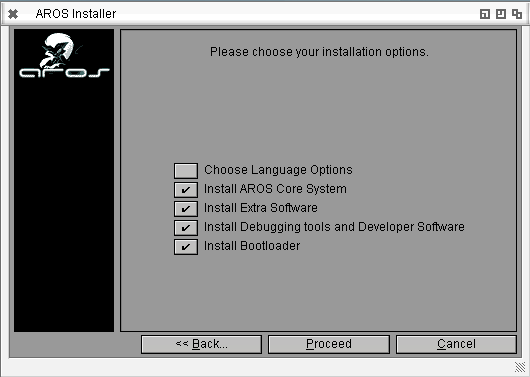Click the iconify window gadget in title bar
The height and width of the screenshot is (377, 530).
point(485,14)
